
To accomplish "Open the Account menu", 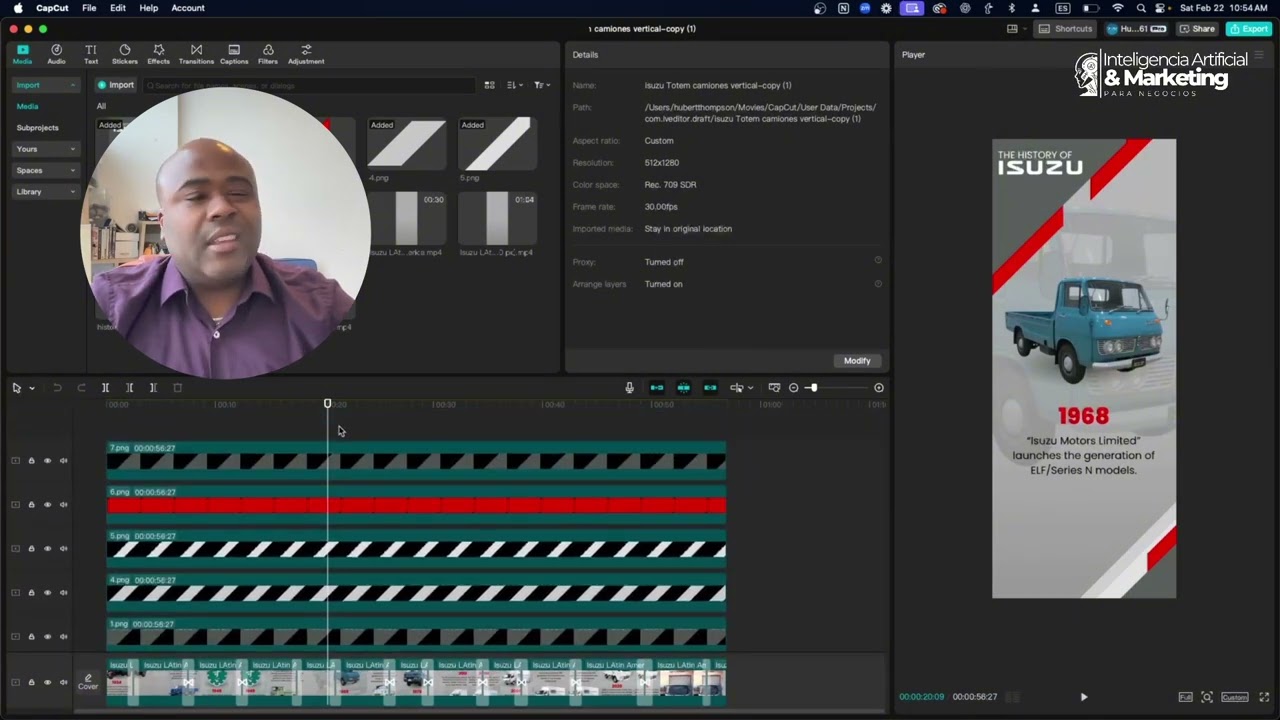I will point(188,8).
